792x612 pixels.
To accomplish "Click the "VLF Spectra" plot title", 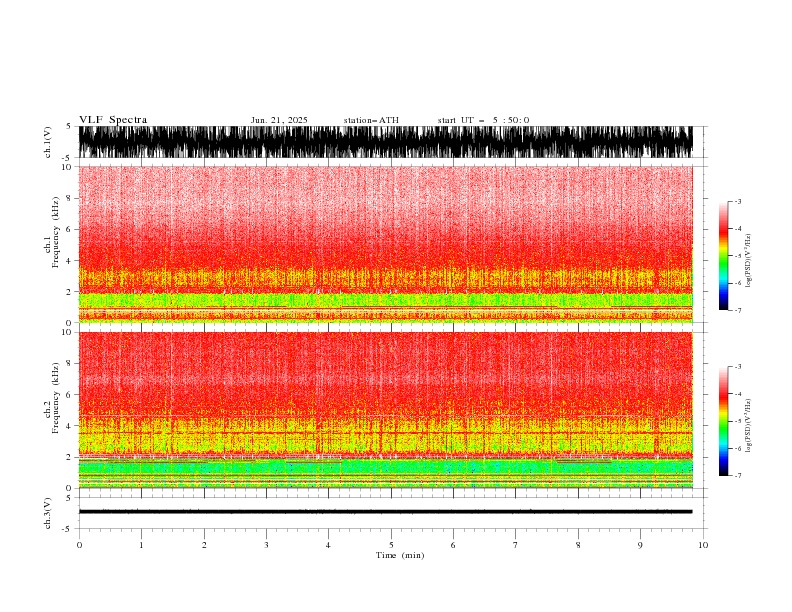I will click(x=113, y=120).
